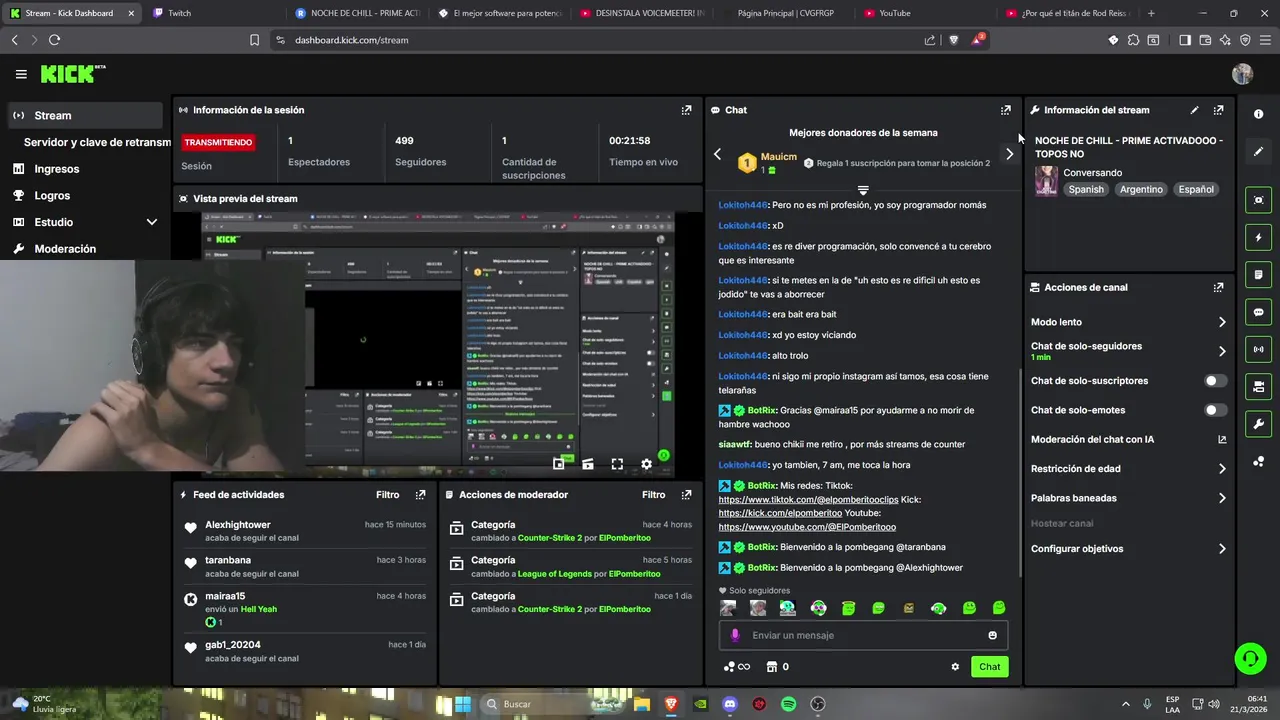This screenshot has height=720, width=1280.
Task: Enter fullscreen in the stream preview
Action: [x=617, y=464]
